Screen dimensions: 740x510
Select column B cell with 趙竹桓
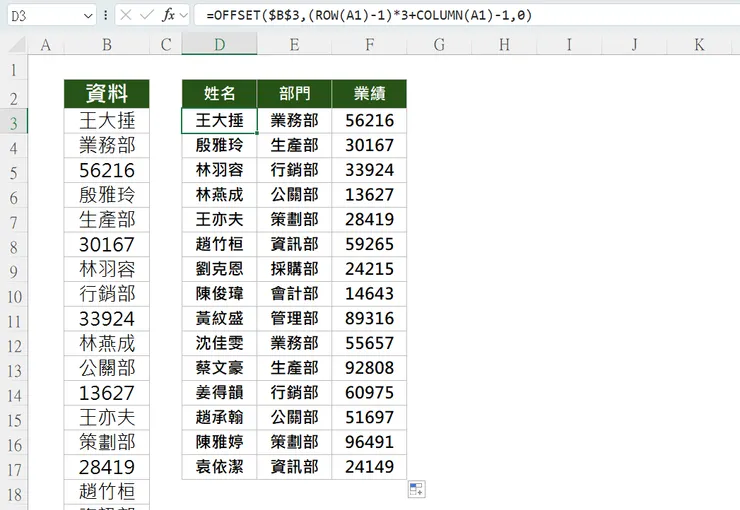[x=107, y=492]
